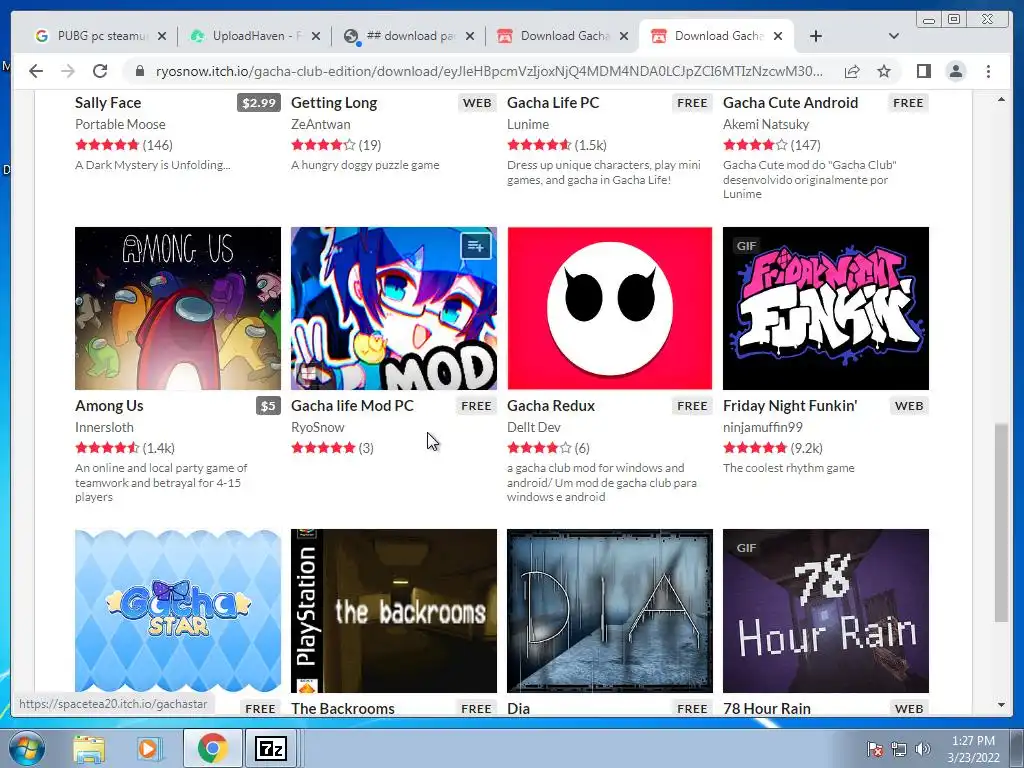Bookmark this page with star icon
This screenshot has width=1024, height=768.
point(884,71)
